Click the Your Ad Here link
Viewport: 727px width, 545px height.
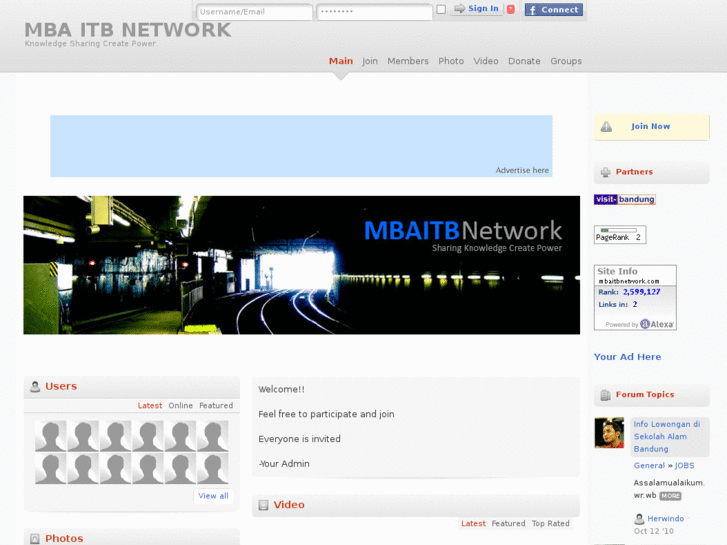(x=627, y=357)
